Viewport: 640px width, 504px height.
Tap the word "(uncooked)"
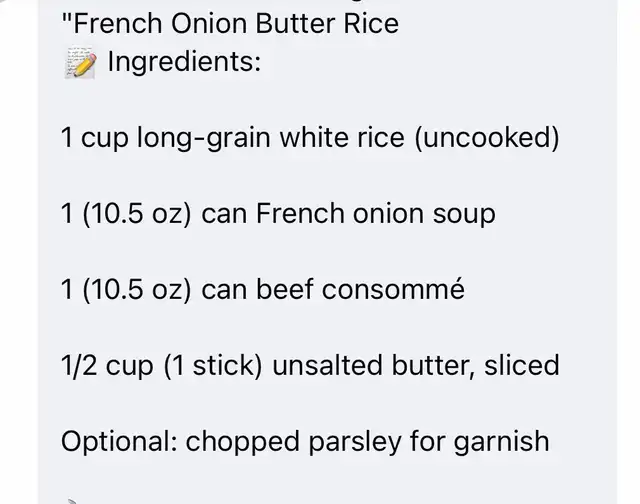(486, 137)
